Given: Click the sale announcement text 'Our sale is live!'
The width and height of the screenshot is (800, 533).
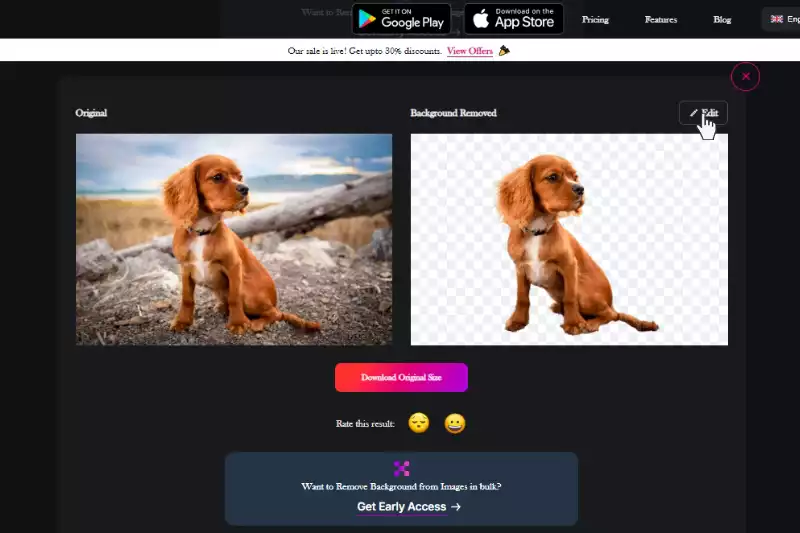Looking at the screenshot, I should click(x=317, y=51).
